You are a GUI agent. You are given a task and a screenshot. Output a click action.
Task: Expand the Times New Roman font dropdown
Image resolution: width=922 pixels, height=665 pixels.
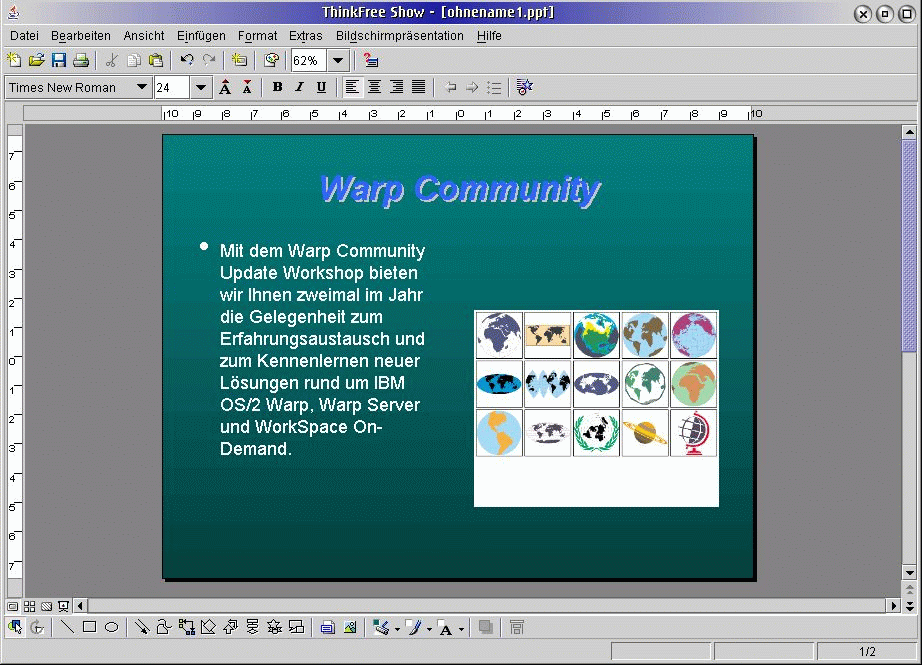pyautogui.click(x=142, y=88)
